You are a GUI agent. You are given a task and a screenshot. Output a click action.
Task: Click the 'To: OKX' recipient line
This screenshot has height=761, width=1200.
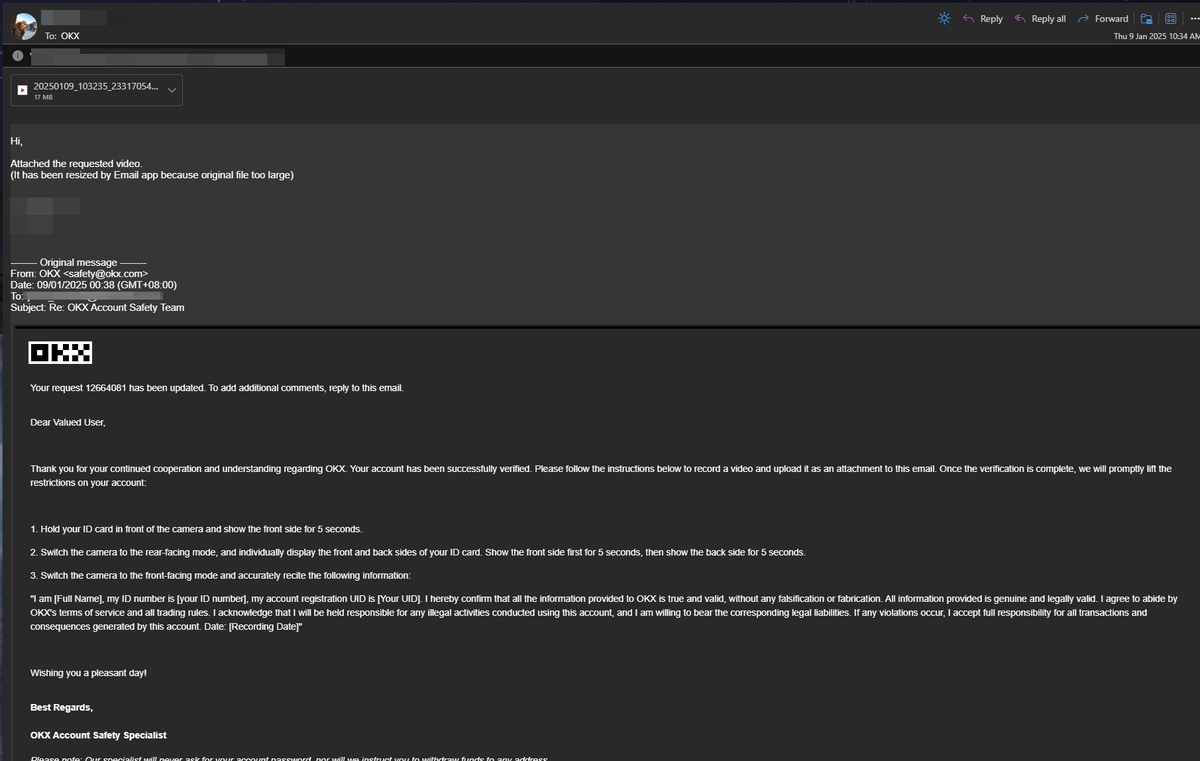(x=62, y=36)
